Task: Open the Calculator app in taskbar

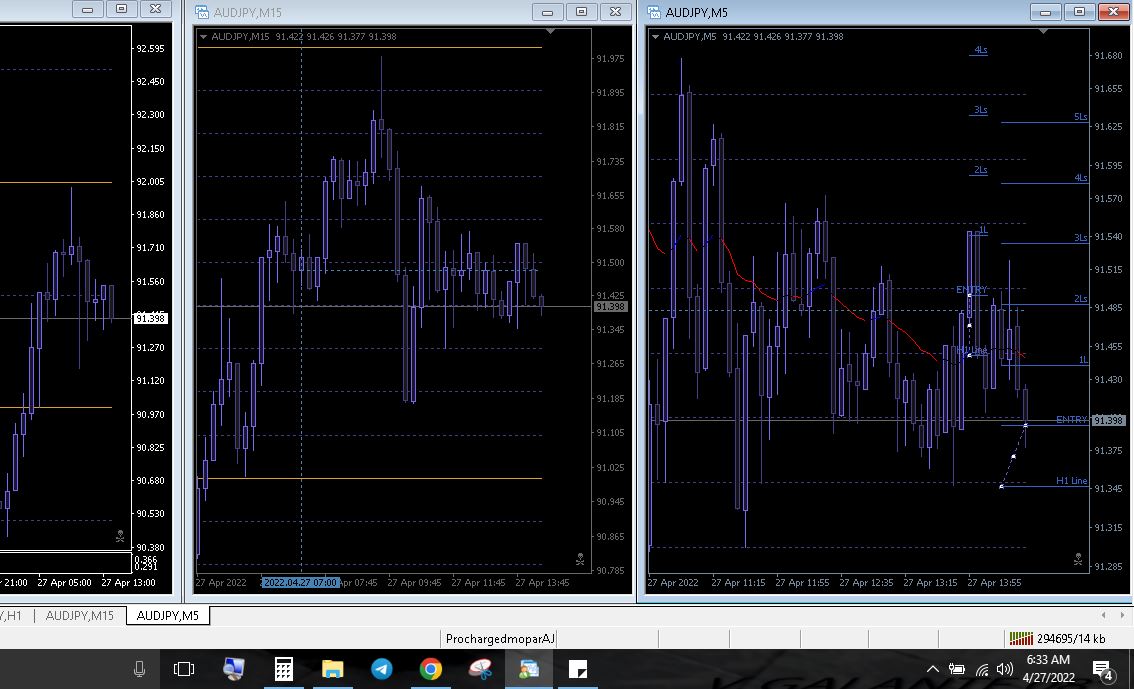Action: [x=283, y=669]
